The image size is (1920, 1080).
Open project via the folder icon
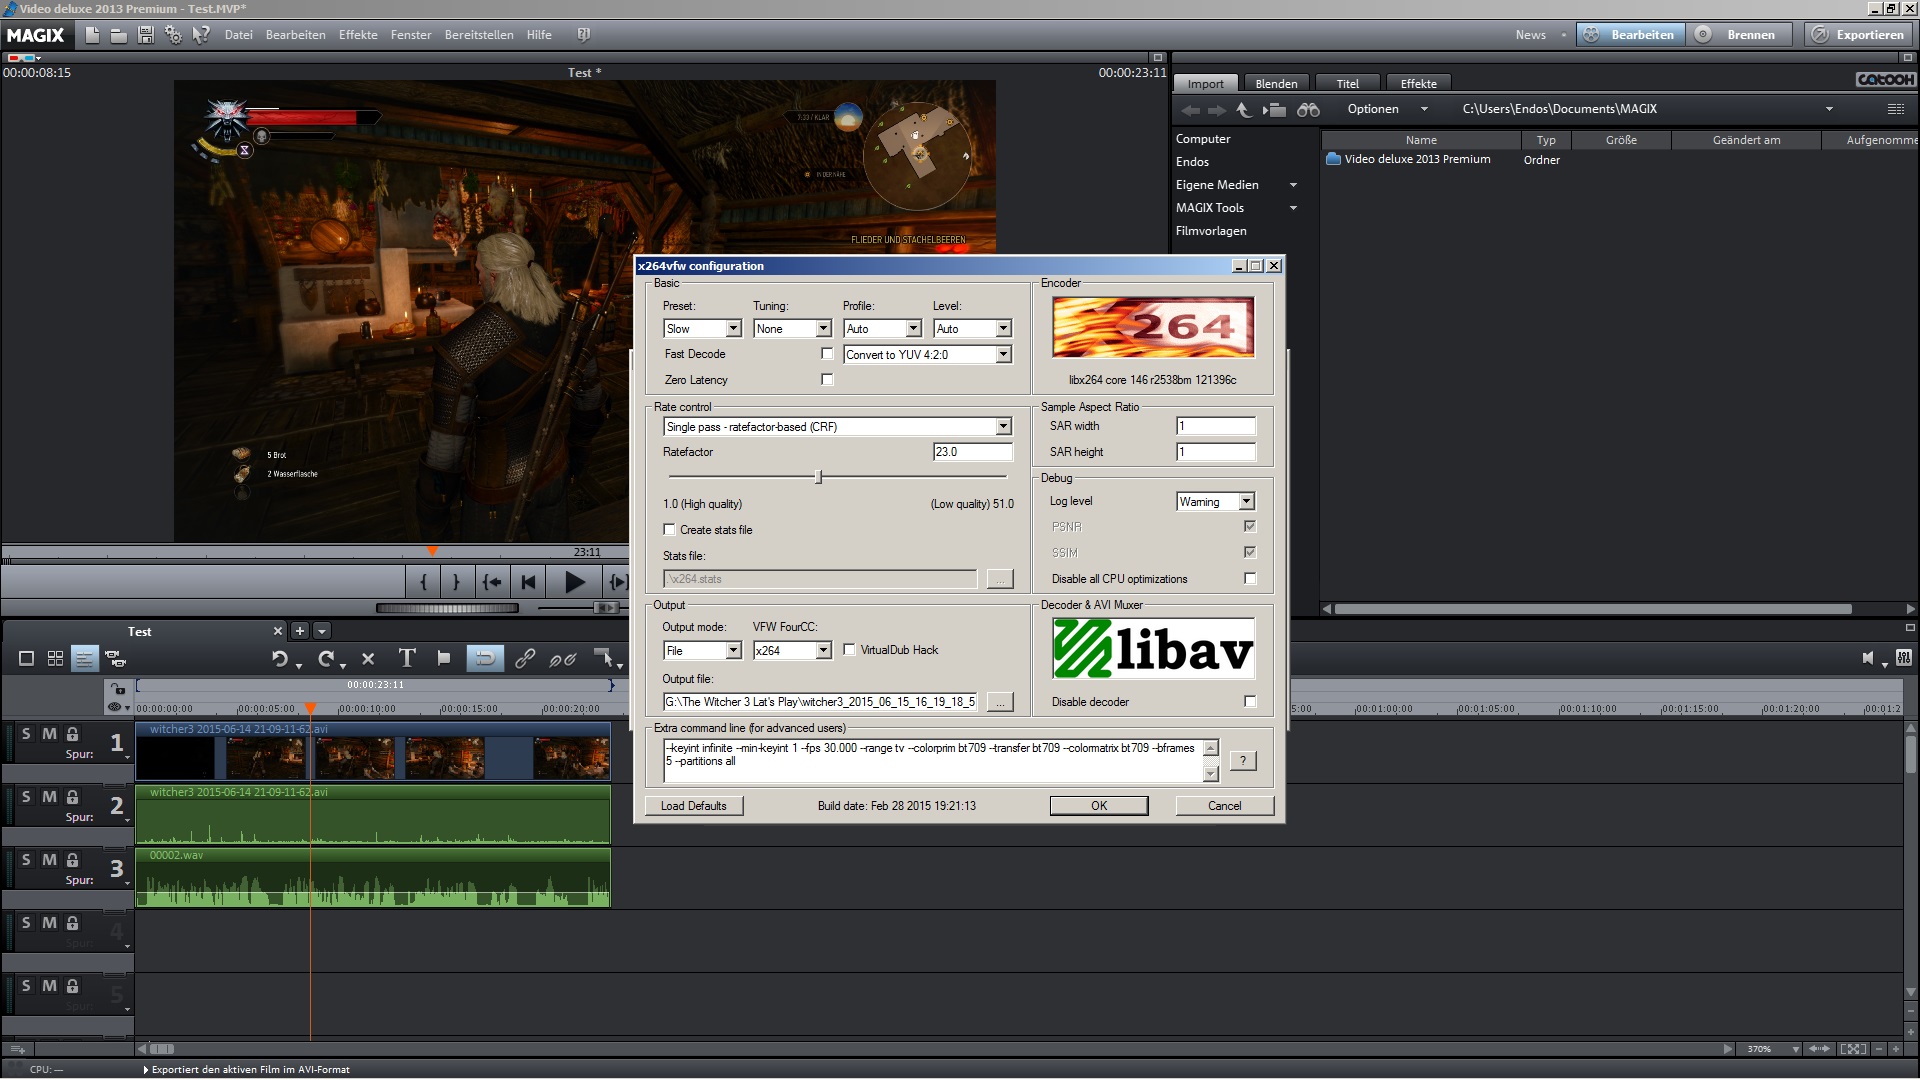click(x=118, y=35)
